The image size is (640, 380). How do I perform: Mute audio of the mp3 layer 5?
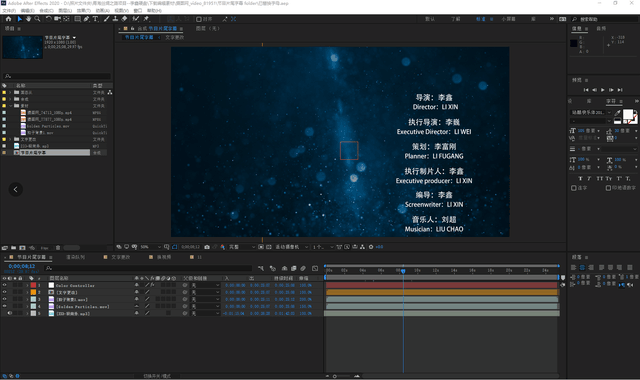(10, 313)
